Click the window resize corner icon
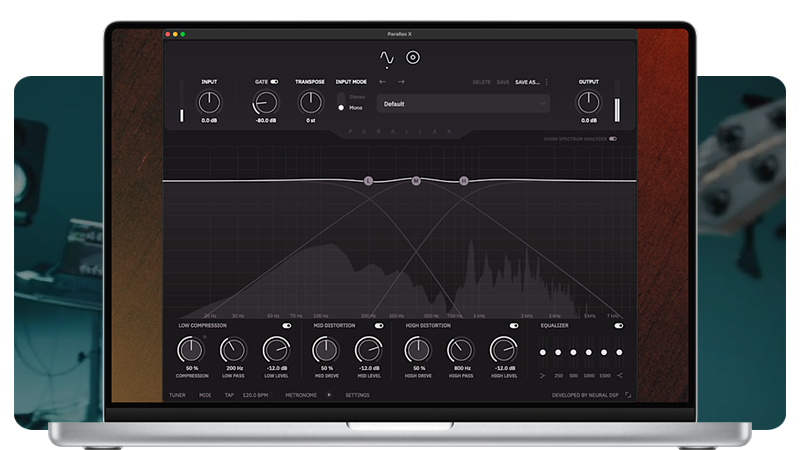This screenshot has height=450, width=800. click(628, 395)
